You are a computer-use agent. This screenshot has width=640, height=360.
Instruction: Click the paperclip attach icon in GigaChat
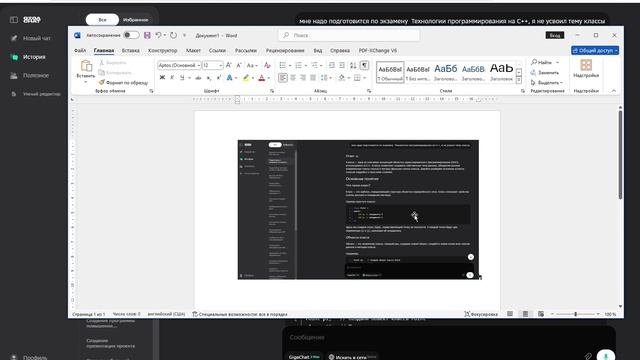pos(588,357)
